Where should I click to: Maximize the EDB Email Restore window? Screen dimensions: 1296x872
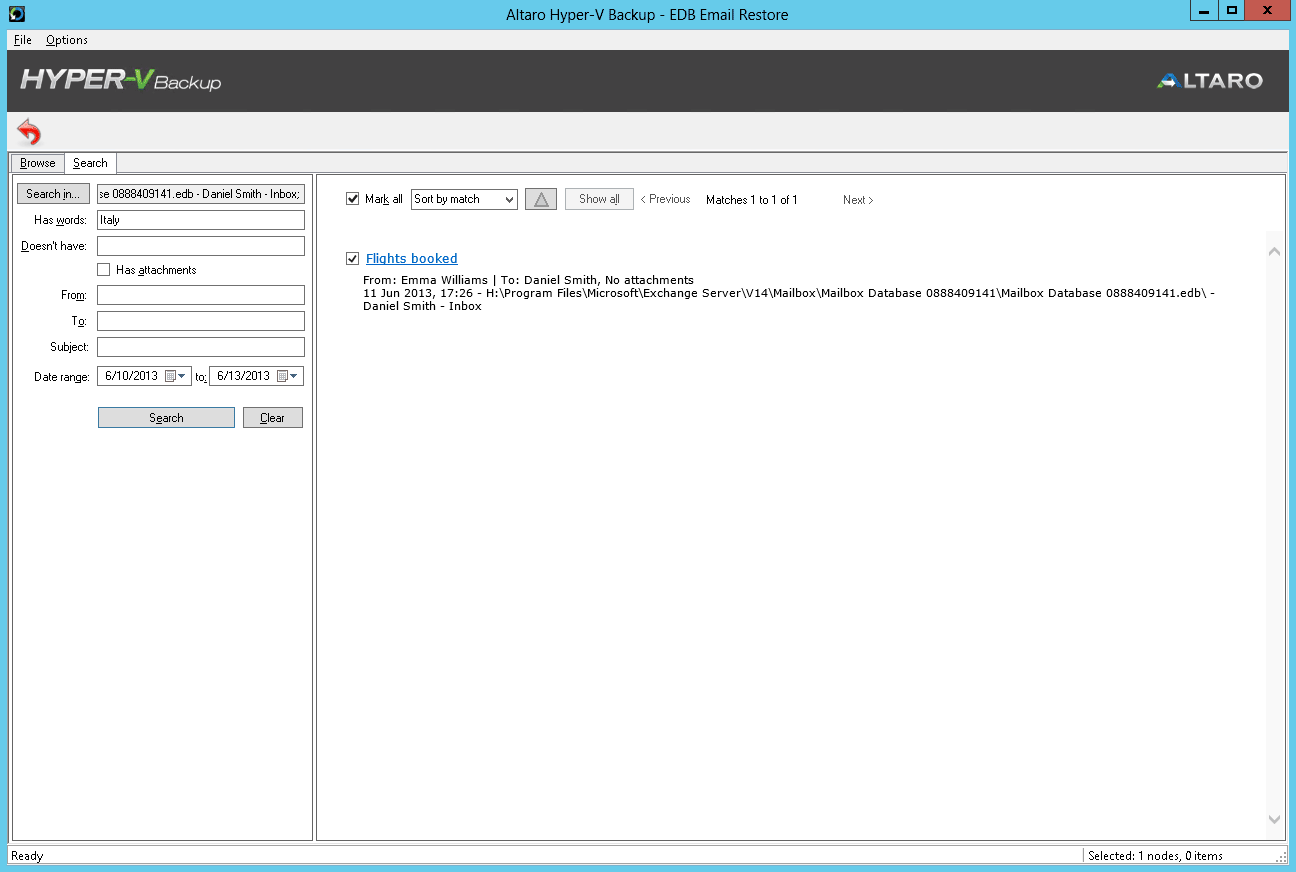(x=1232, y=10)
